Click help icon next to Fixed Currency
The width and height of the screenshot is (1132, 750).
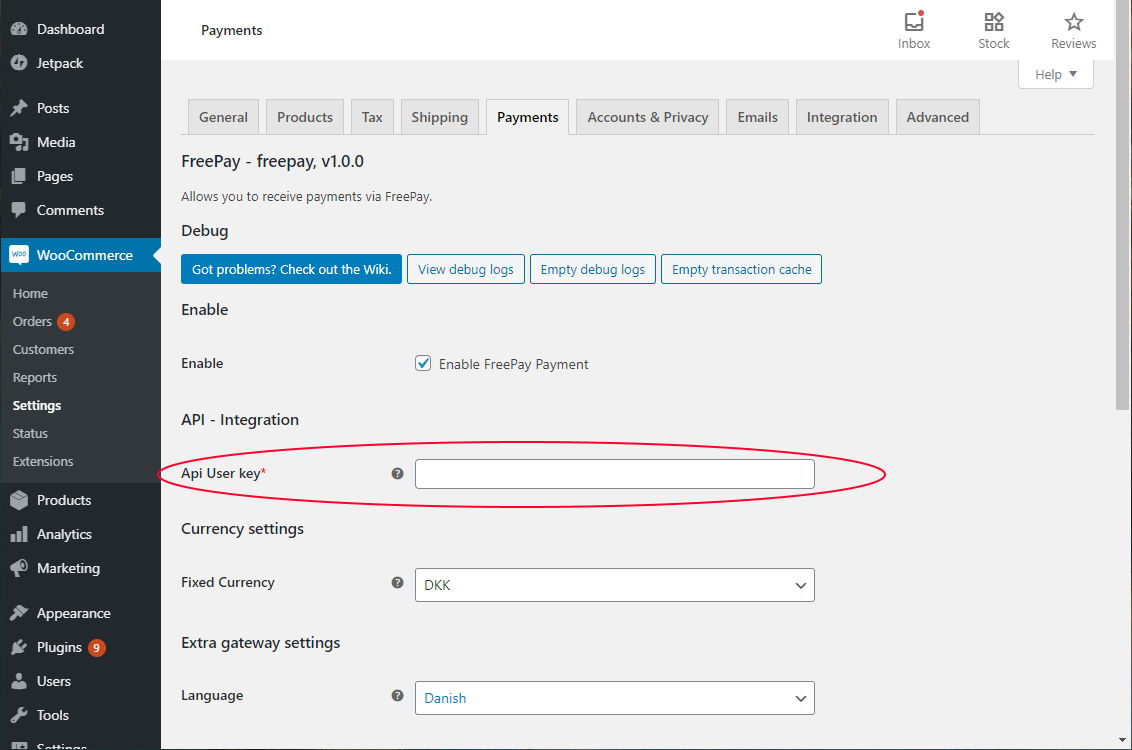pos(397,583)
